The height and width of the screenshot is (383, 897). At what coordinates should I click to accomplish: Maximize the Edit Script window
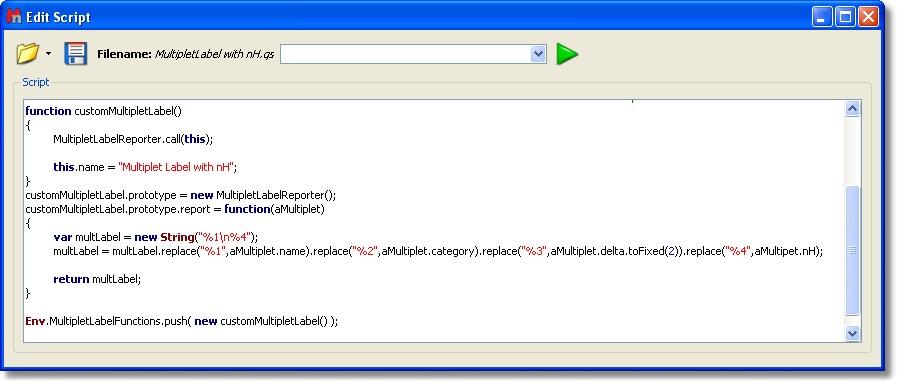tap(845, 17)
